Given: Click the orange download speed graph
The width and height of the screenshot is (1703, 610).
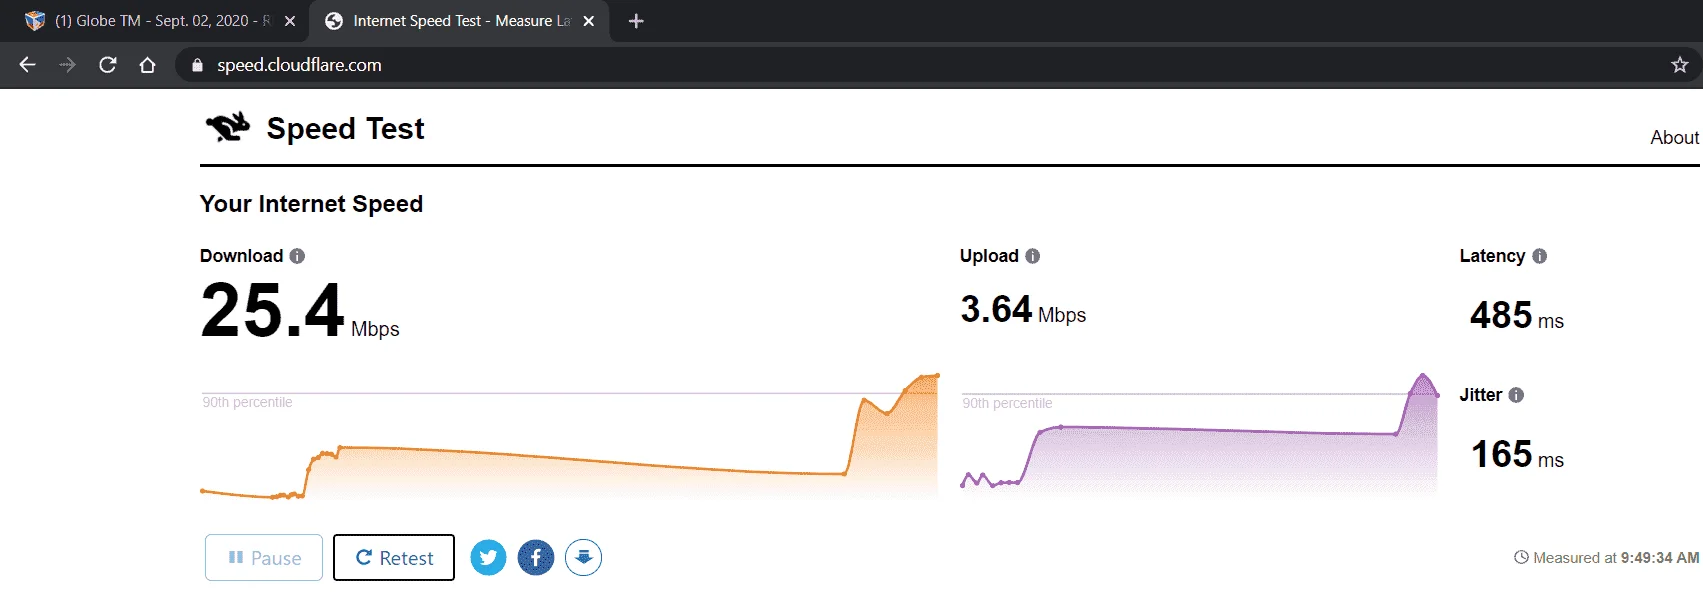Looking at the screenshot, I should (570, 436).
